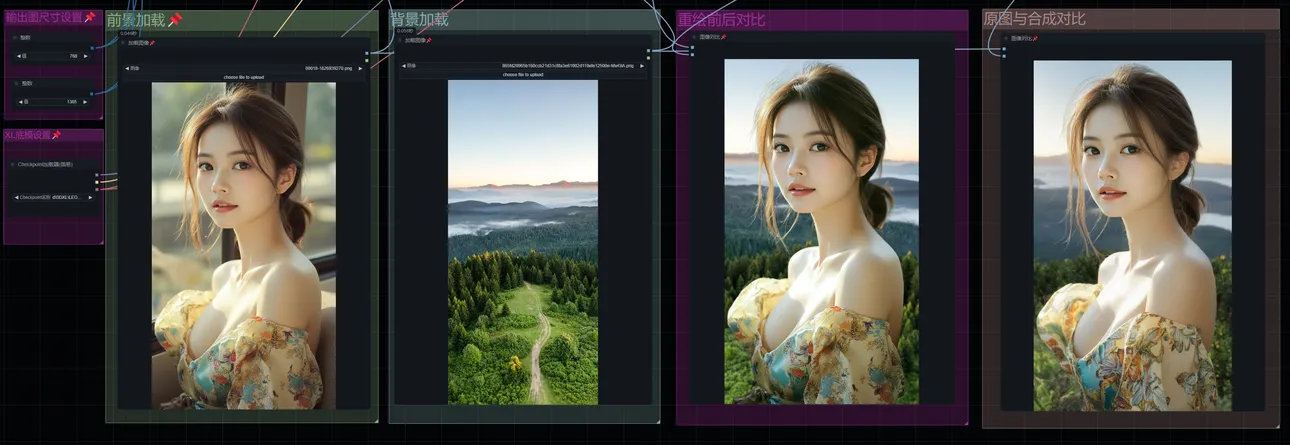This screenshot has height=445, width=1290.
Task: Collapse 图像对比 node in 重绘前后对比 group
Action: pos(693,37)
